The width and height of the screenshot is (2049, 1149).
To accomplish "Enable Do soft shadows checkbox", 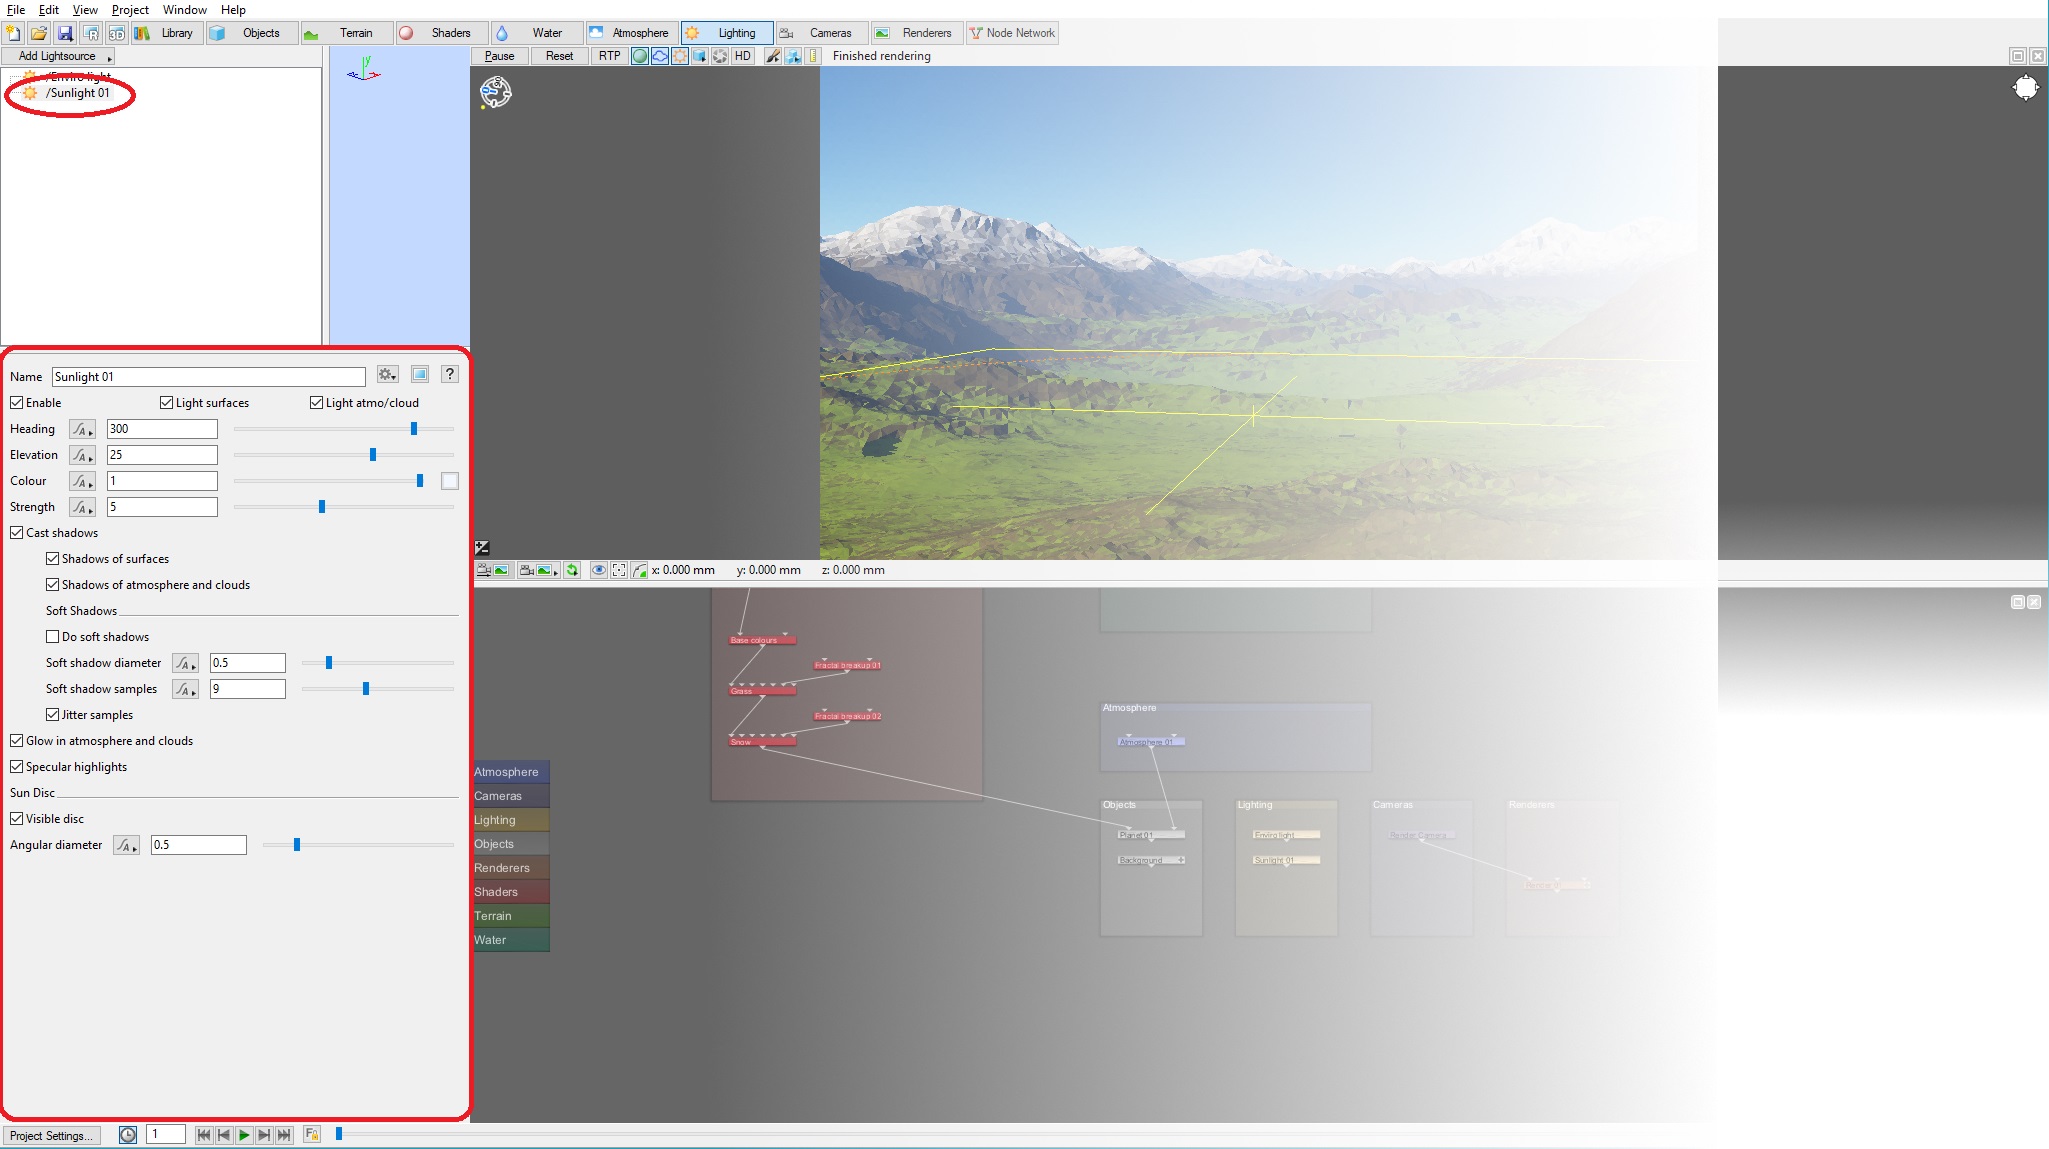I will [53, 637].
